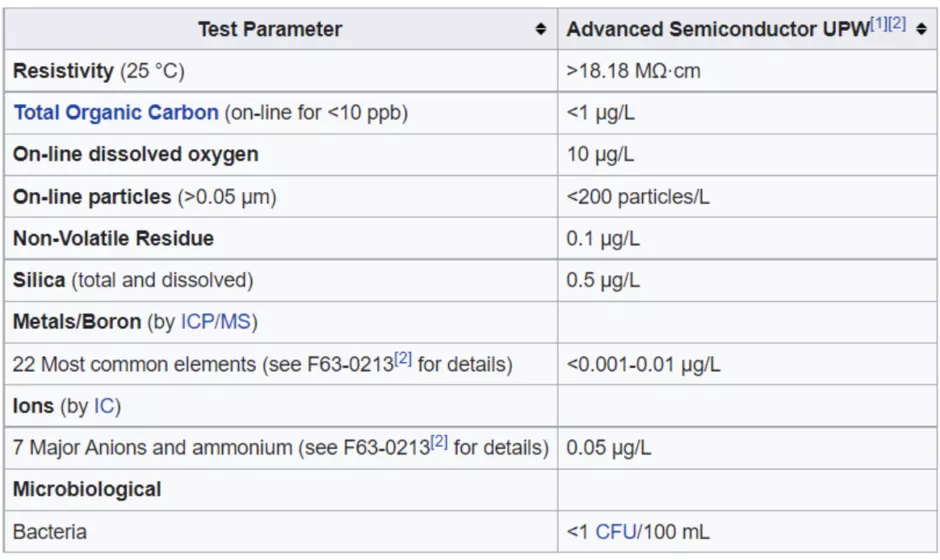Click the Advanced Semiconductor UPW header text
Screen dimensions: 940x560
point(718,29)
